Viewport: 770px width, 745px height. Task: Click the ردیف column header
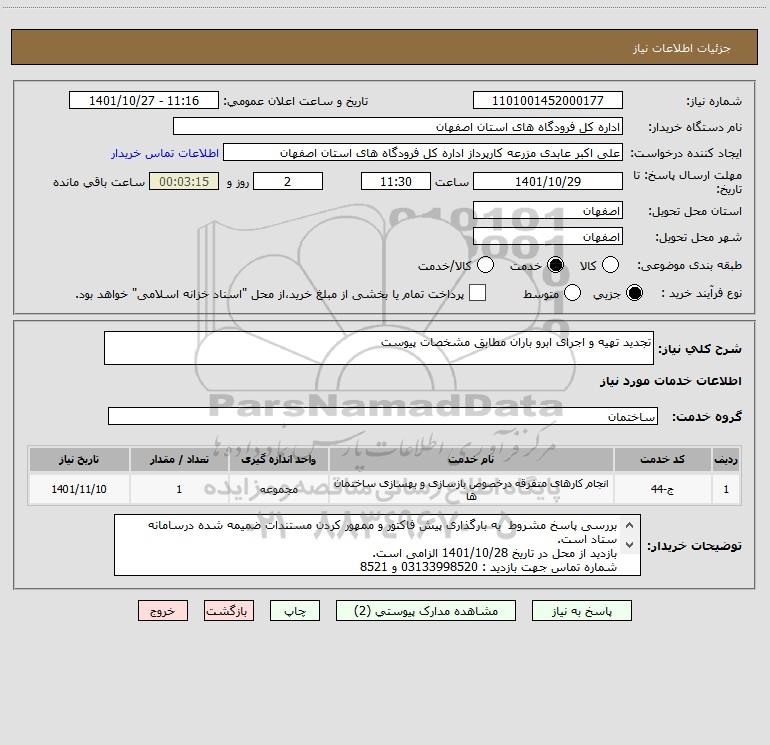[726, 460]
